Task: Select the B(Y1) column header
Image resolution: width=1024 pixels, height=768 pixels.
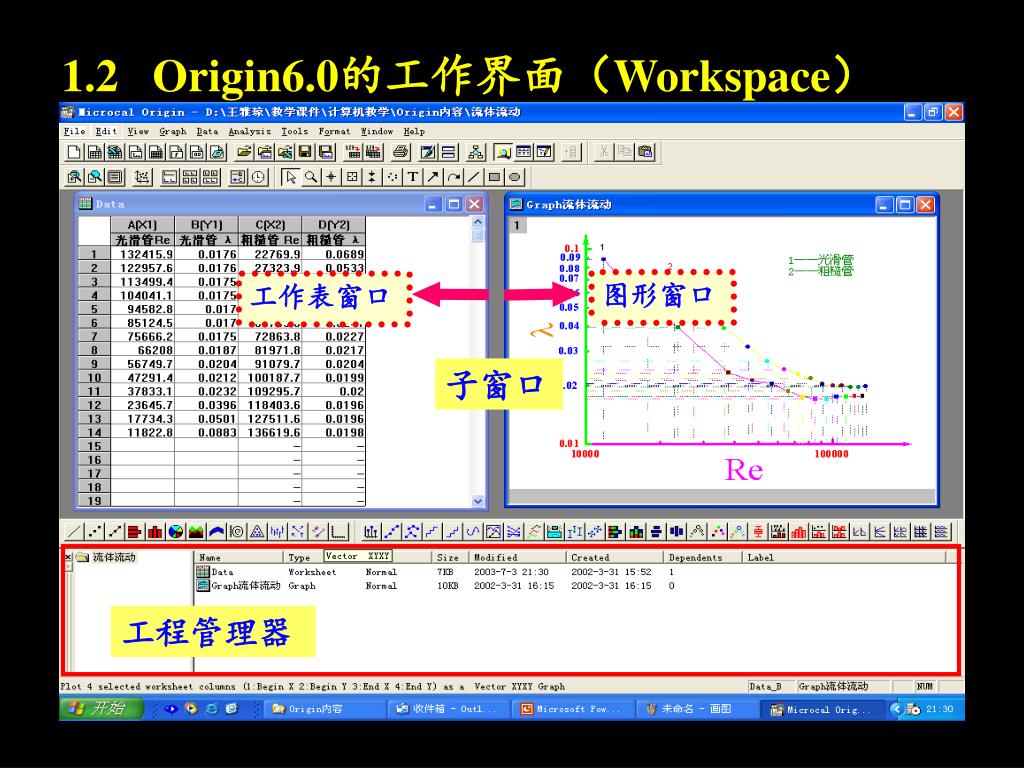Action: [206, 225]
